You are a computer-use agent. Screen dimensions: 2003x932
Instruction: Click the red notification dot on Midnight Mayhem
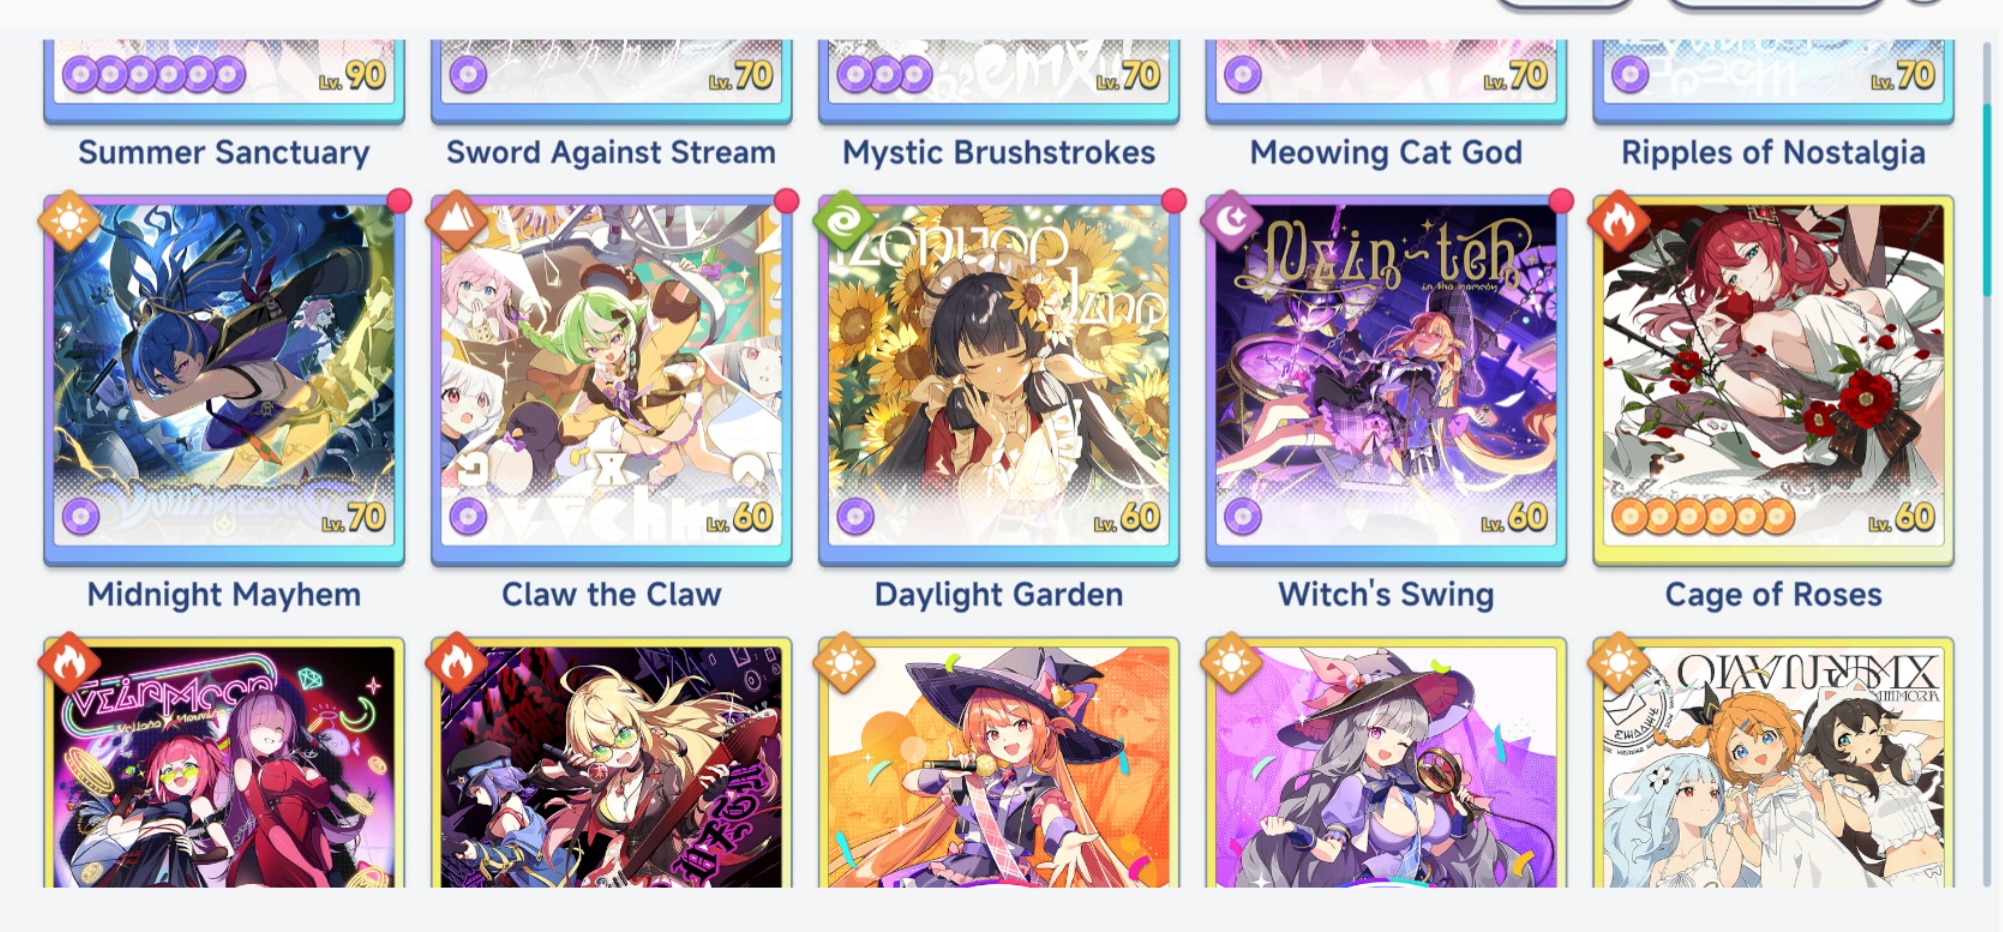399,201
